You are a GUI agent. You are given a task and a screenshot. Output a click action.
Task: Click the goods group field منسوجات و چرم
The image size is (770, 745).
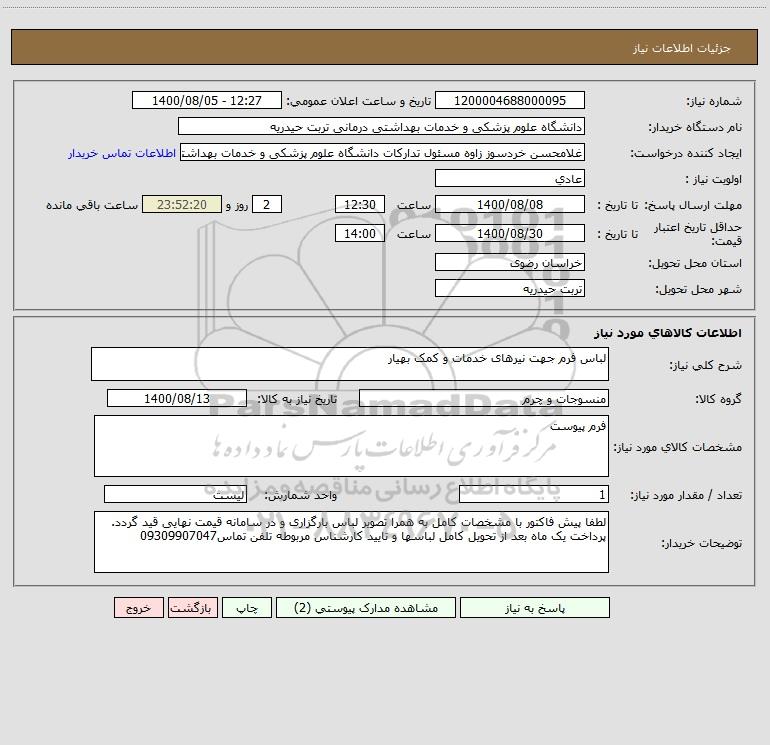click(484, 398)
